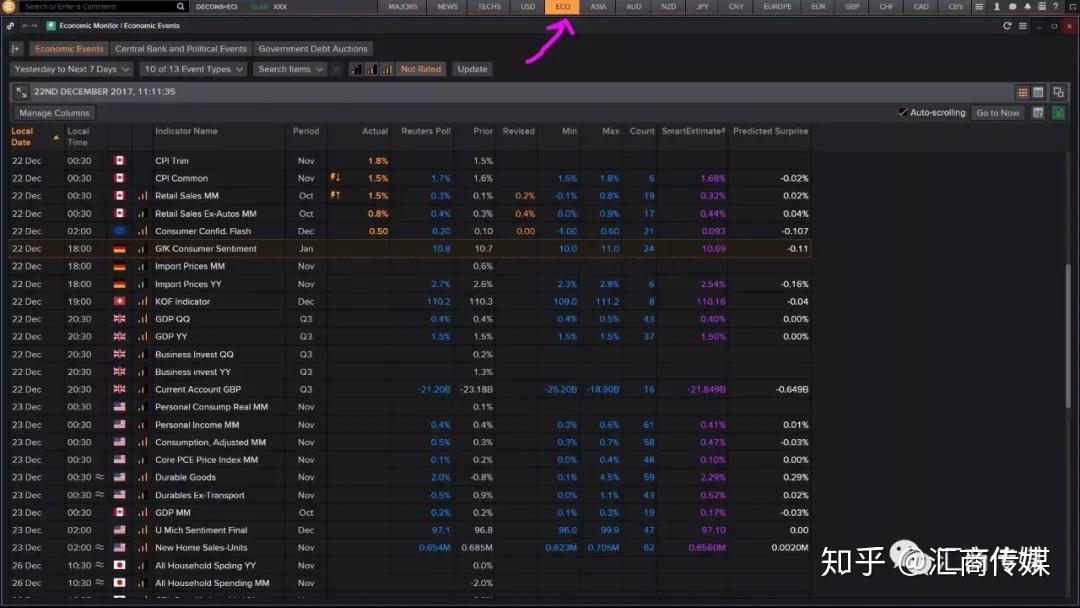Viewport: 1080px width, 608px height.
Task: Select the Economic Events tab
Action: coord(69,49)
